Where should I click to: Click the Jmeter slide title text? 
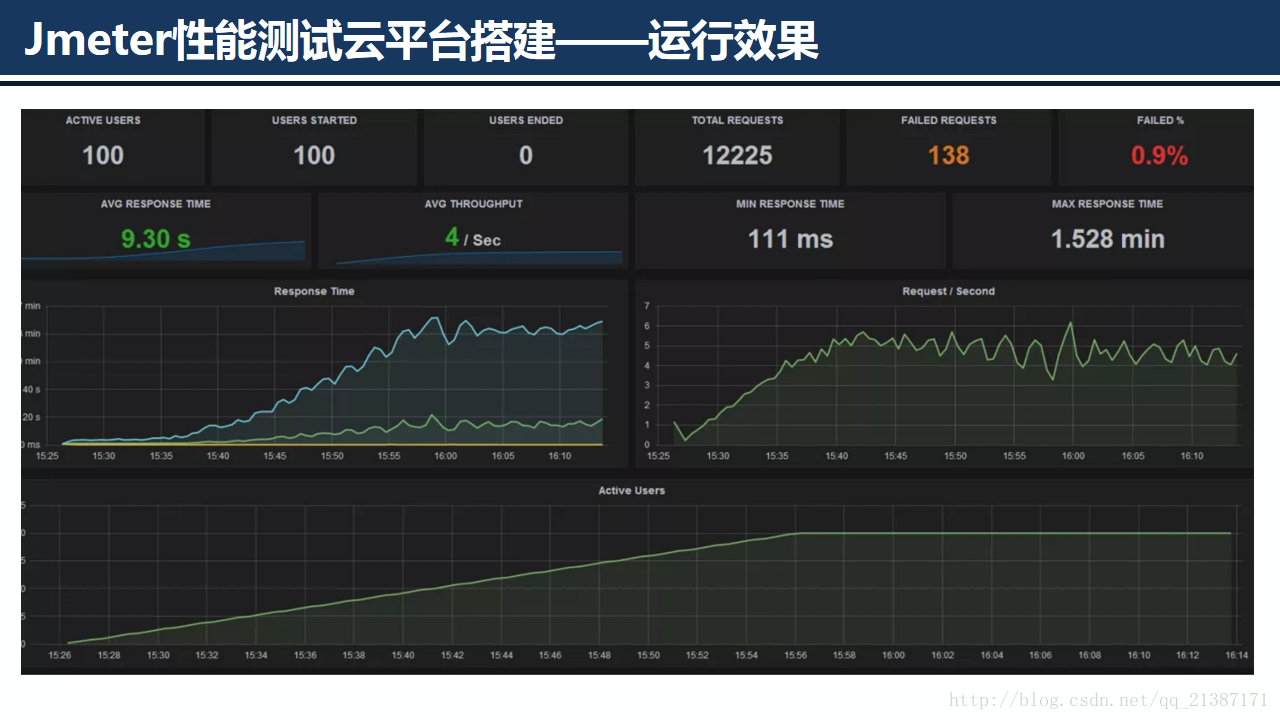click(420, 41)
